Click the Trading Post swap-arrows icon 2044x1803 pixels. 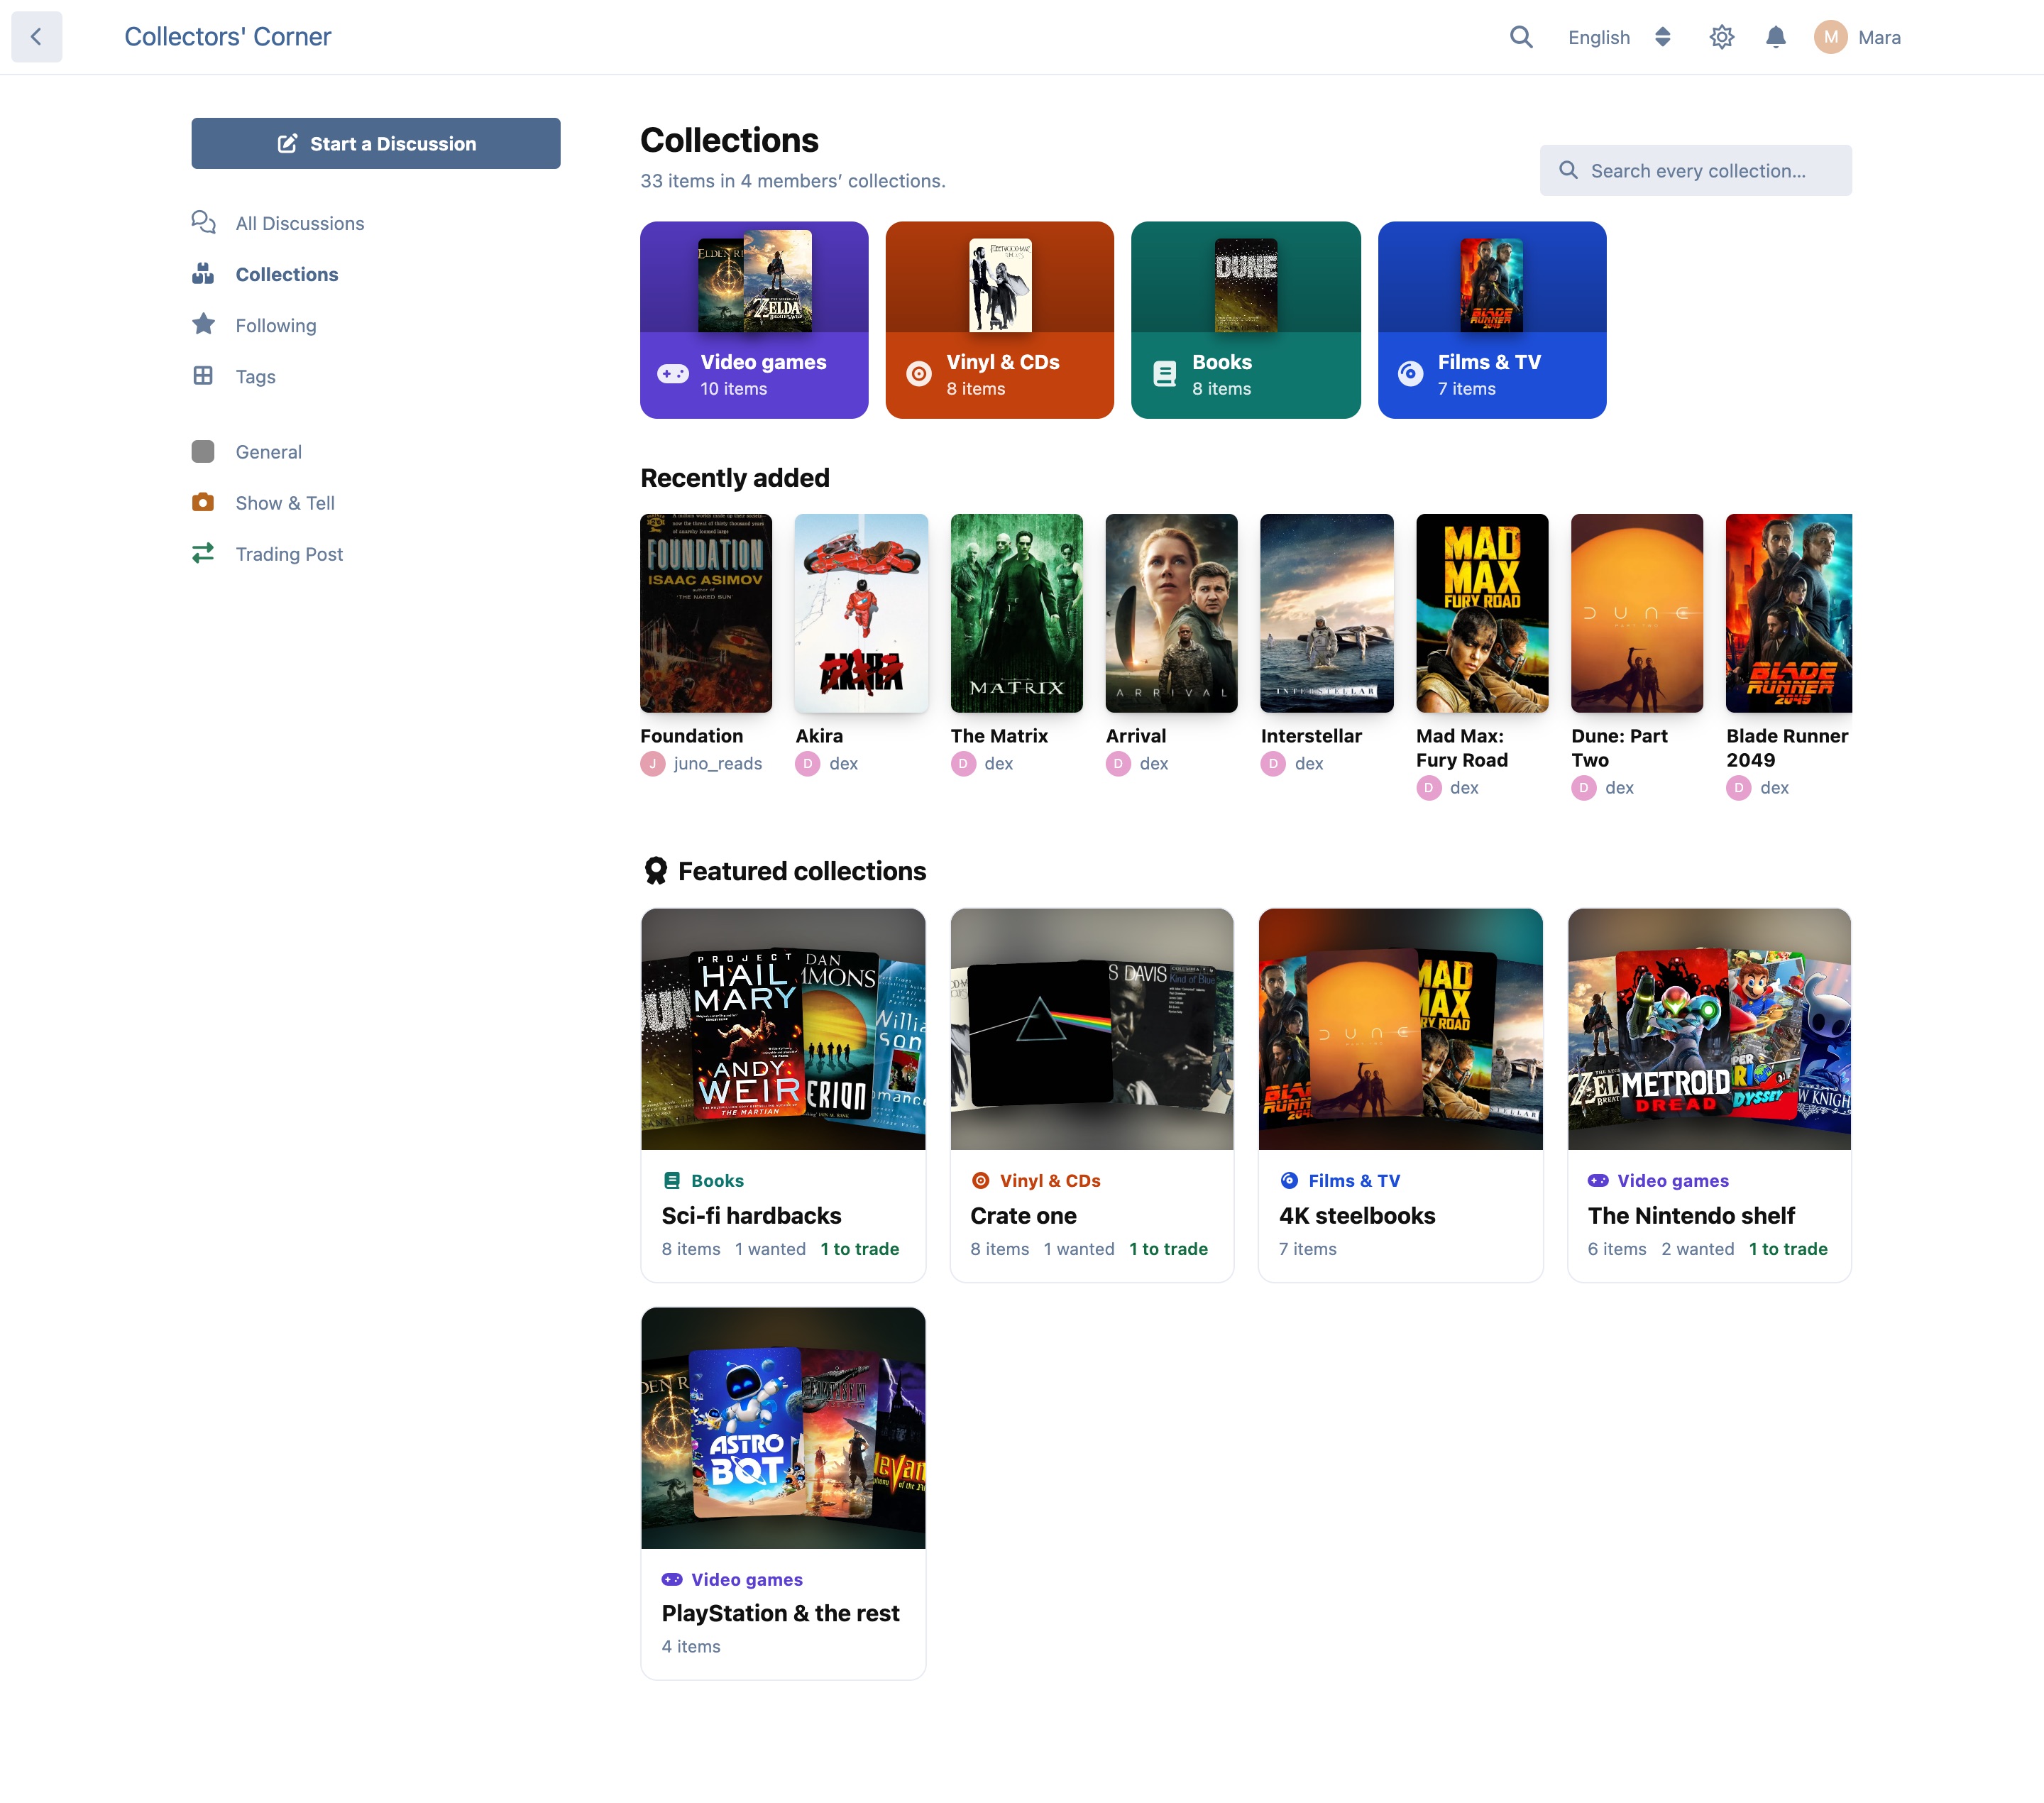[203, 553]
